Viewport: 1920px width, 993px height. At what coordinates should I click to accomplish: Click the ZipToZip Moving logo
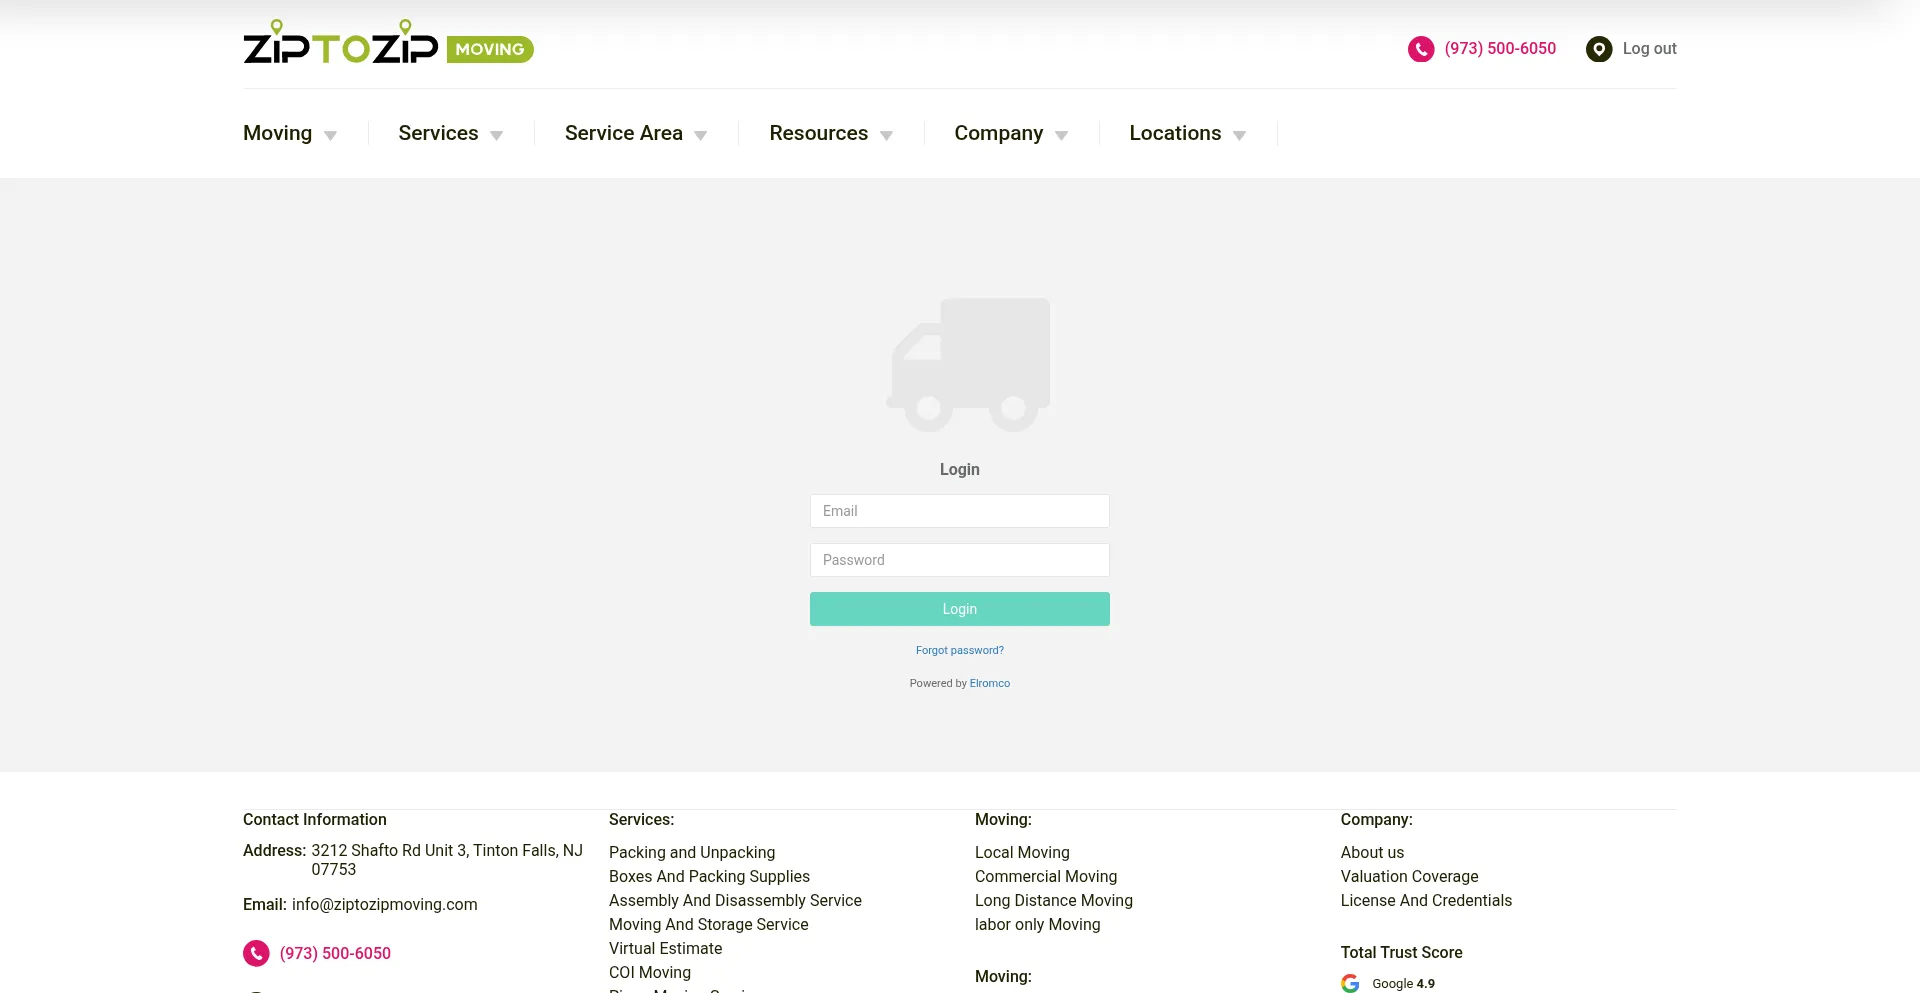pos(388,42)
